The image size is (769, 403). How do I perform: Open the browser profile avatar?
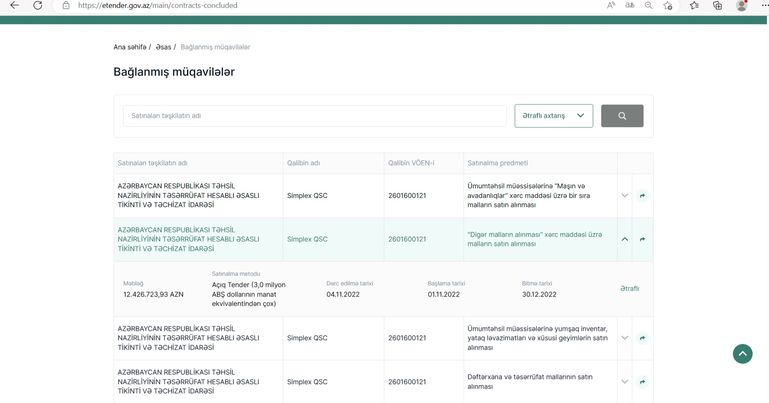(x=742, y=5)
